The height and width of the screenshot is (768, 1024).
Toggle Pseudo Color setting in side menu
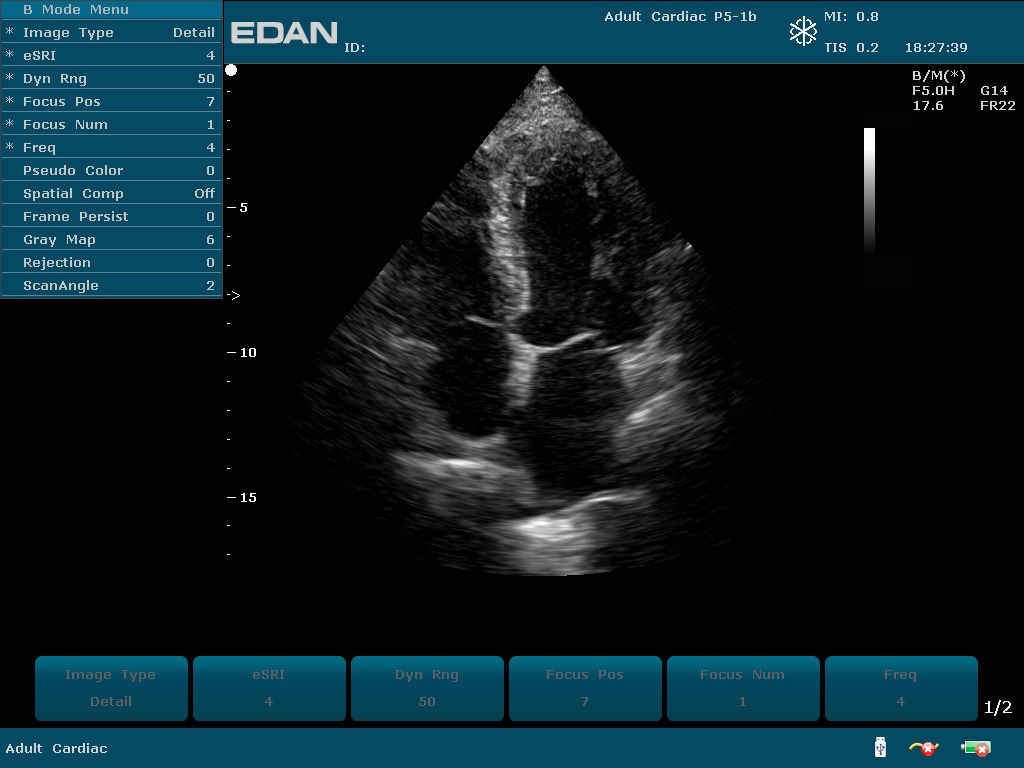point(111,170)
